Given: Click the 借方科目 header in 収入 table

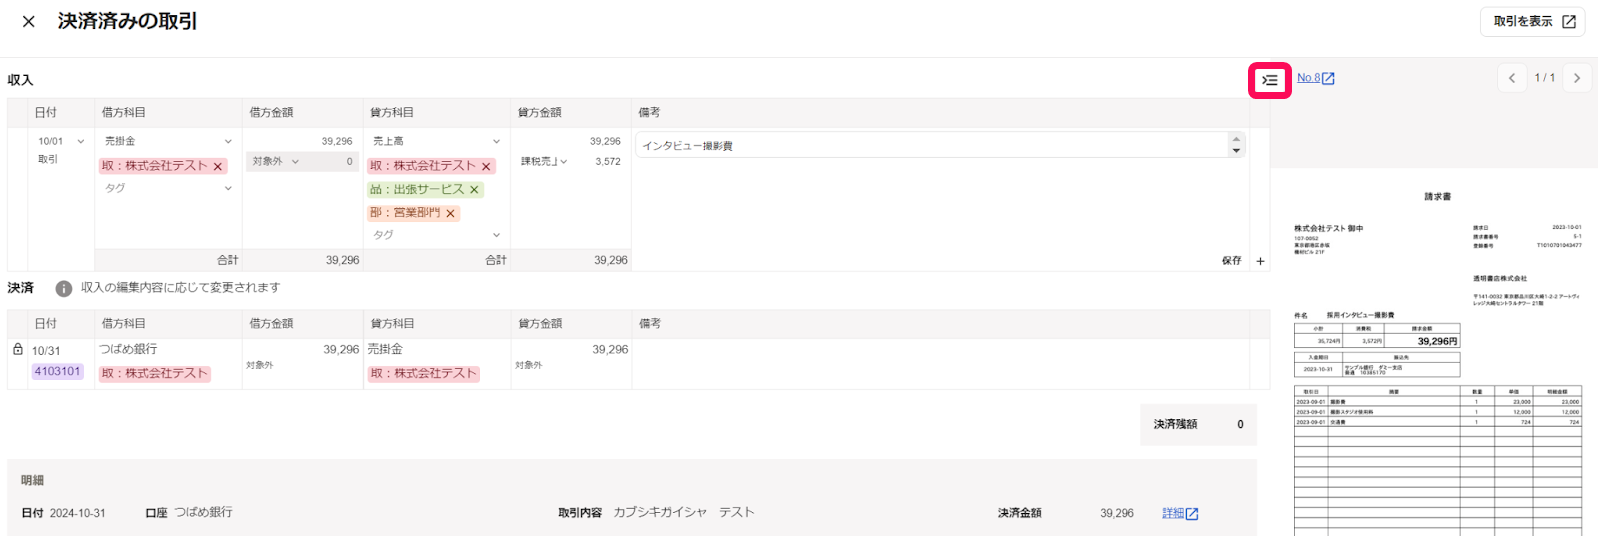Looking at the screenshot, I should [124, 113].
